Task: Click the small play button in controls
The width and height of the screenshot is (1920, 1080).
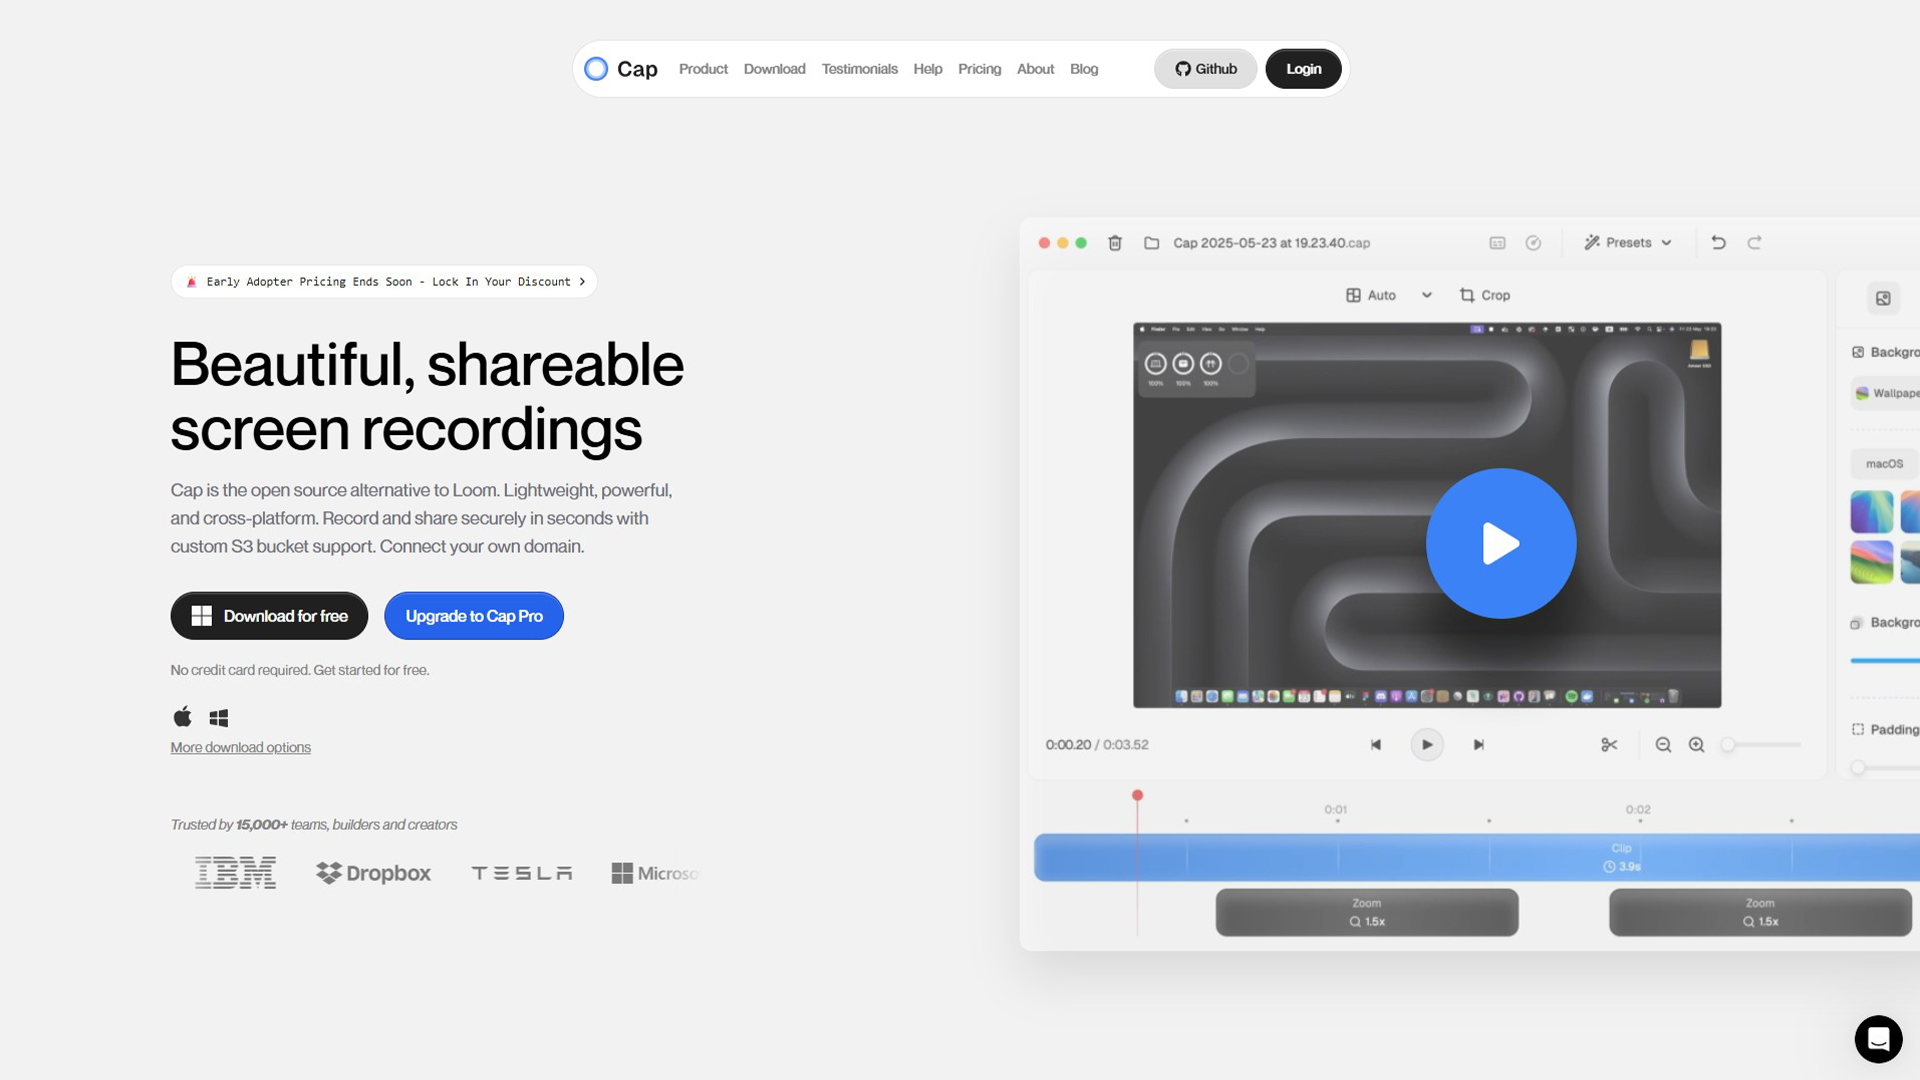Action: click(x=1427, y=745)
